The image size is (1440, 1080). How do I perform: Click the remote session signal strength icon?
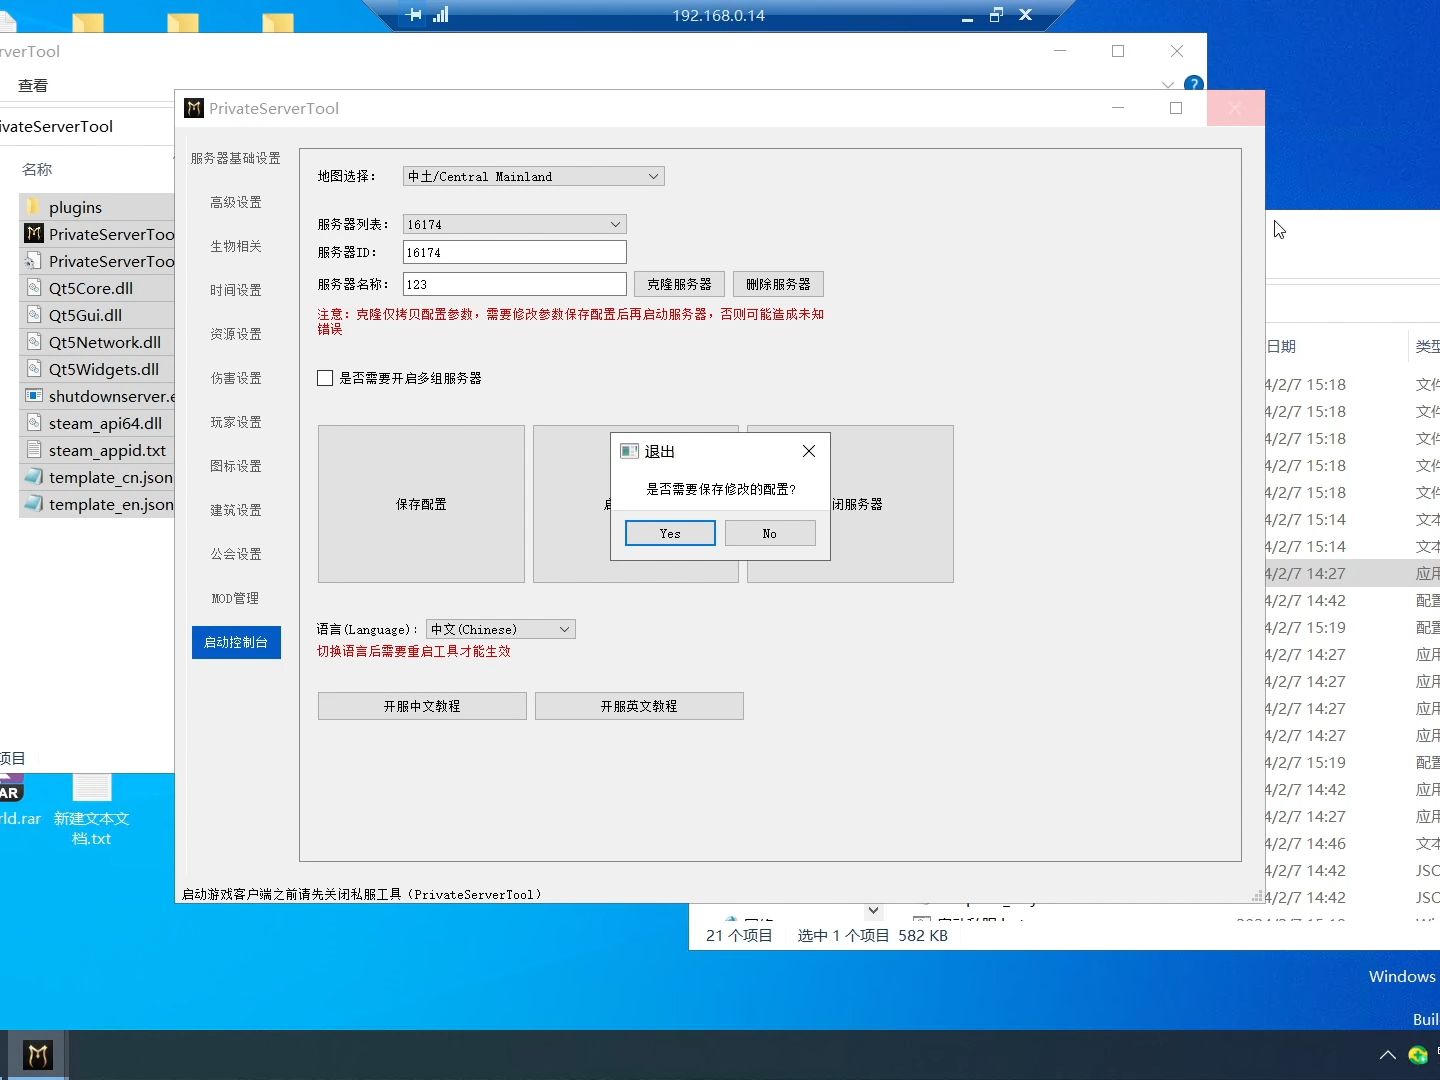click(x=441, y=15)
